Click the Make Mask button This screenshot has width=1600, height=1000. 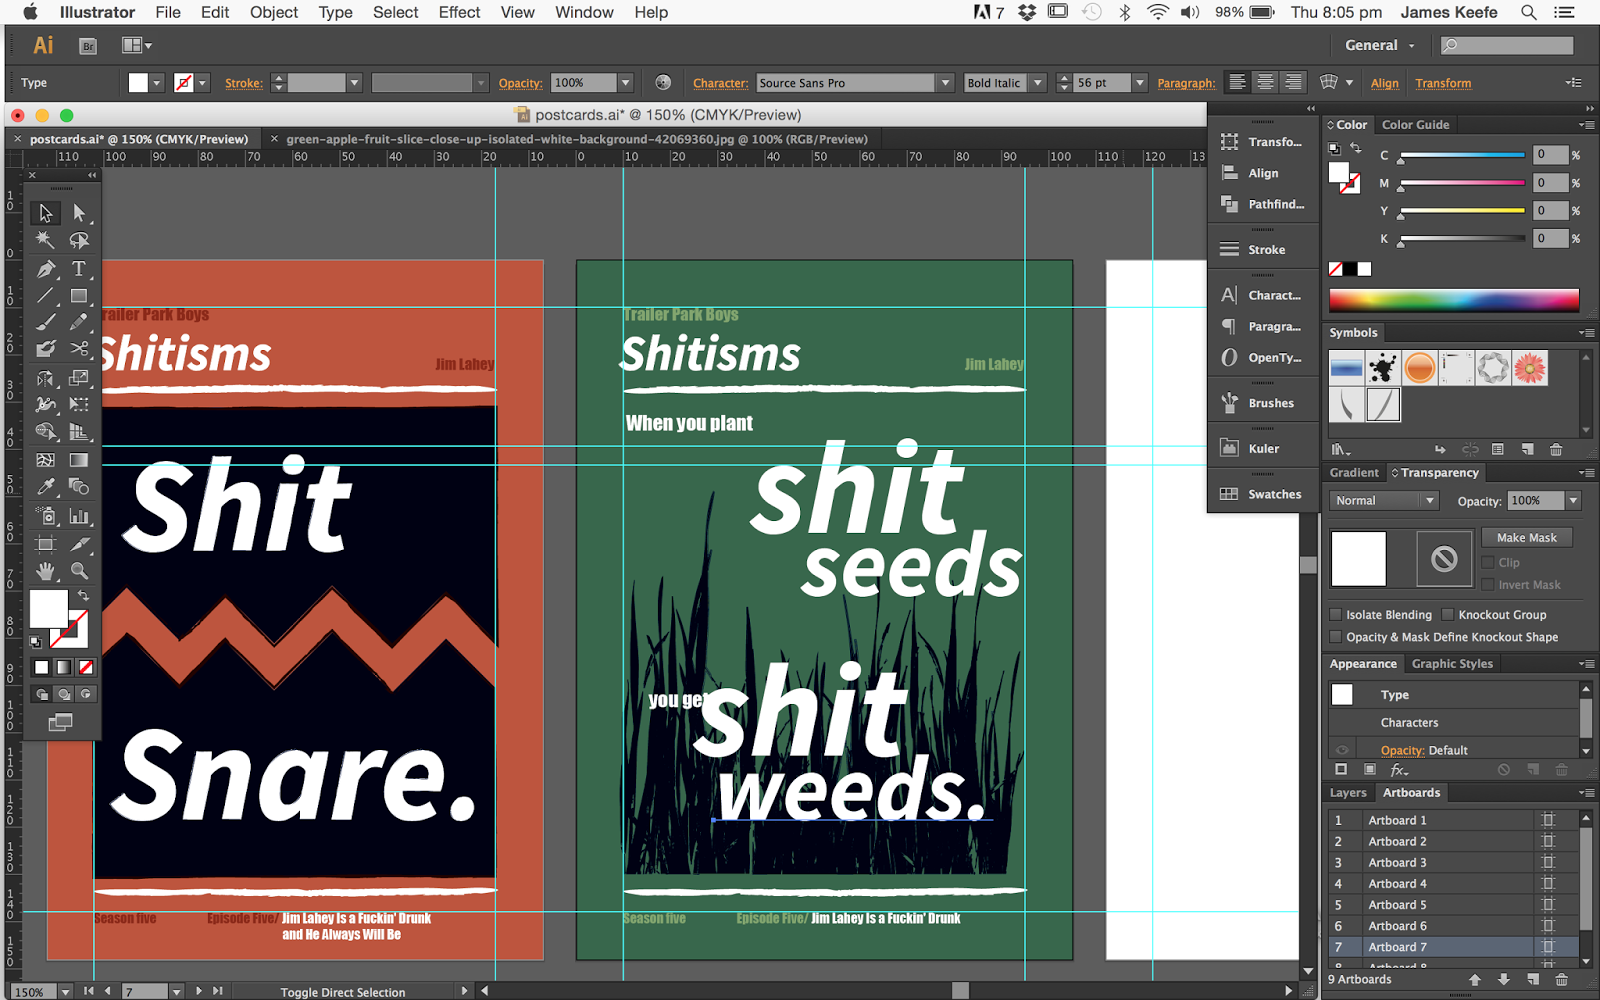tap(1527, 538)
